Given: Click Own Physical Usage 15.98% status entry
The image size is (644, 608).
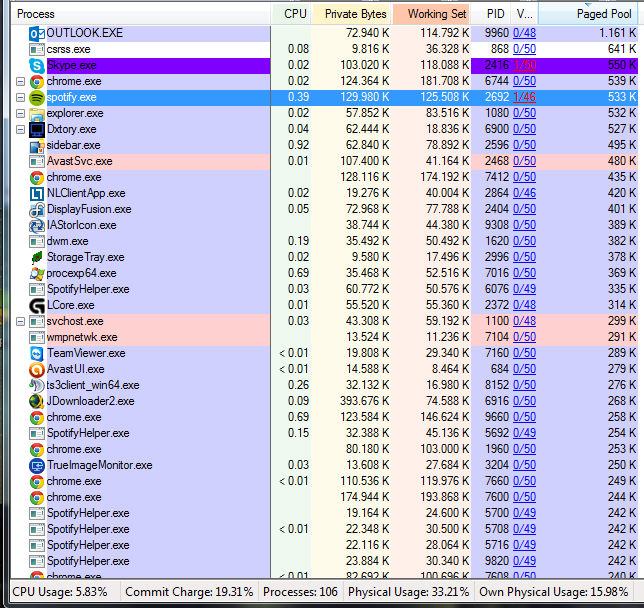Looking at the screenshot, I should pyautogui.click(x=553, y=592).
